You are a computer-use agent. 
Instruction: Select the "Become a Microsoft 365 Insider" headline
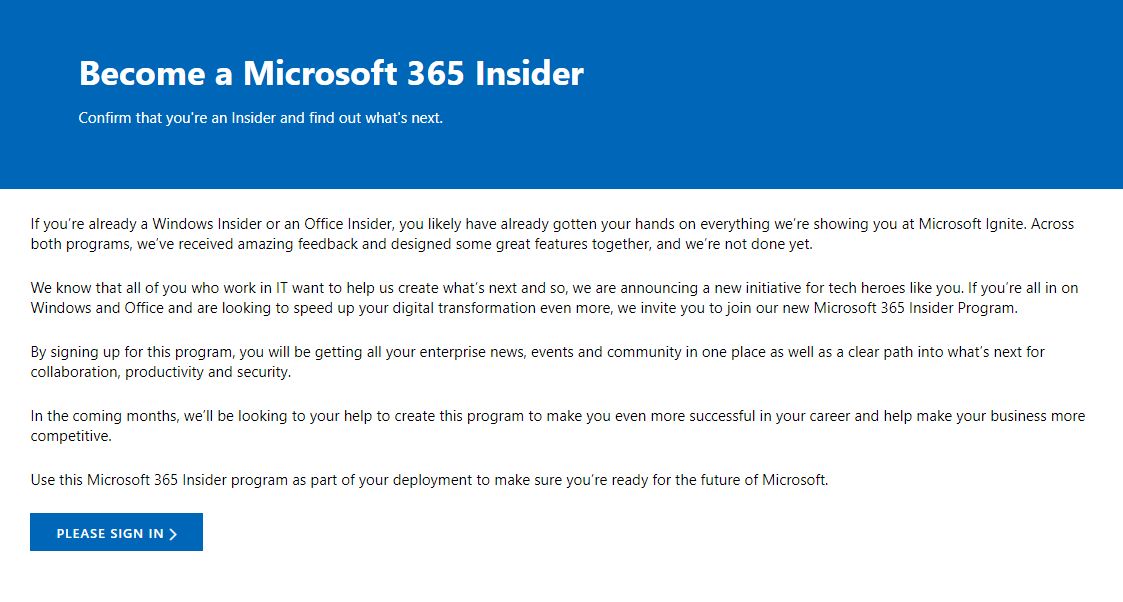(330, 73)
